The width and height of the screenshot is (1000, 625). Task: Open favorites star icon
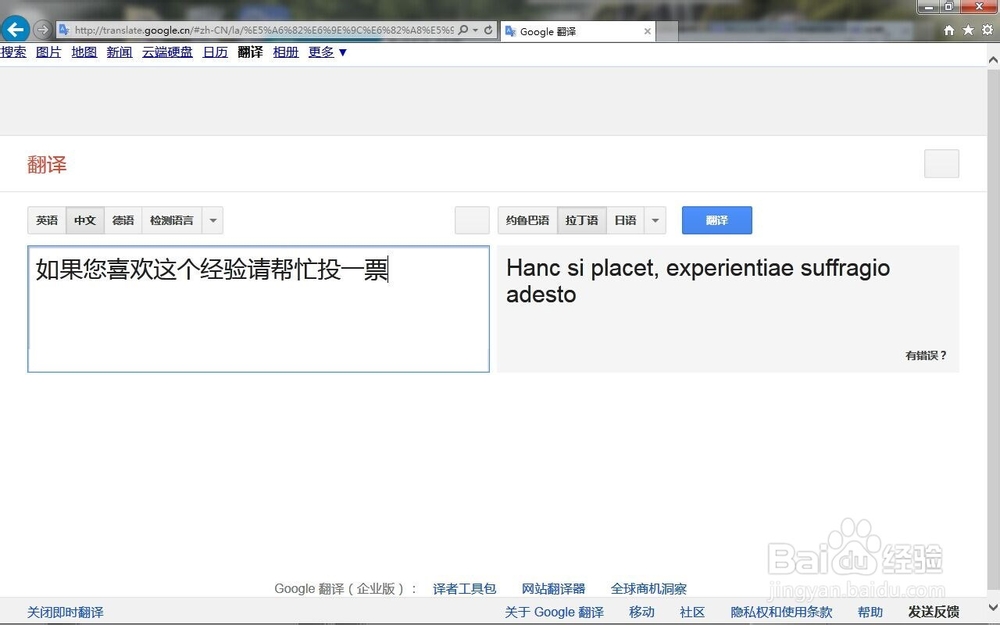coord(968,30)
